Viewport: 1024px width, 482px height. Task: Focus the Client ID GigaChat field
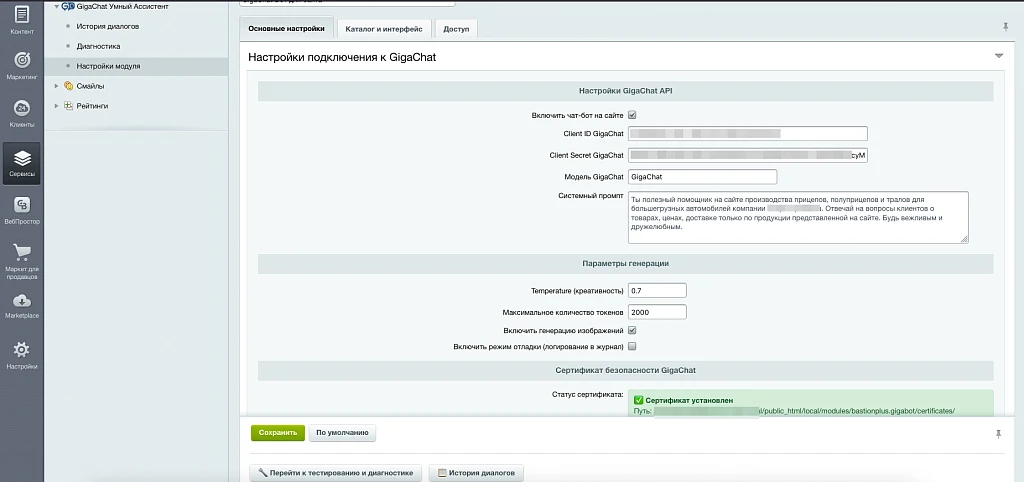coord(748,133)
